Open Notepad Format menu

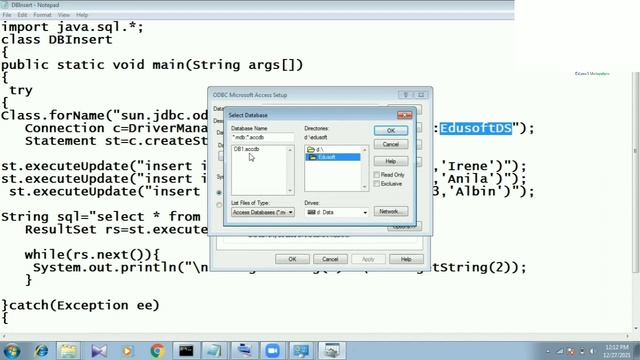pyautogui.click(x=42, y=15)
